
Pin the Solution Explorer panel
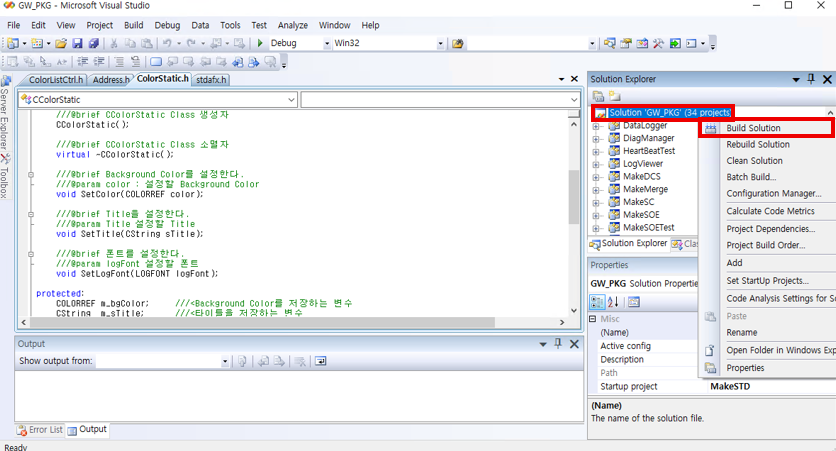810,79
